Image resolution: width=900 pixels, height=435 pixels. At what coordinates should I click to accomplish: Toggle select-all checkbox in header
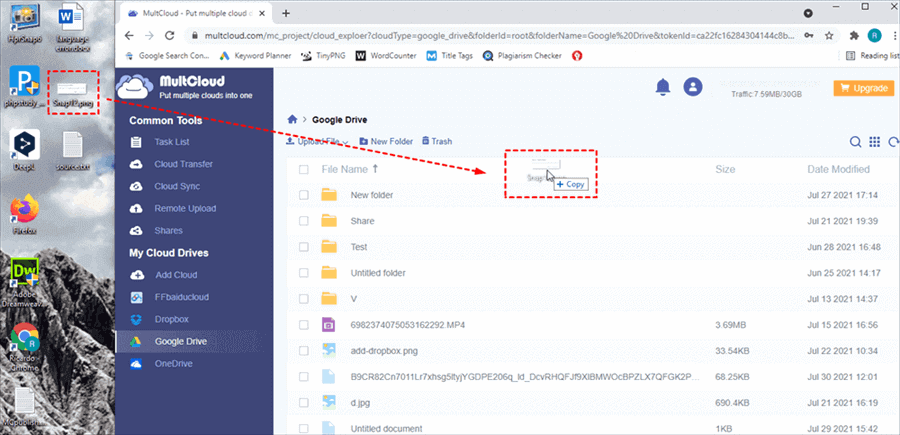304,169
